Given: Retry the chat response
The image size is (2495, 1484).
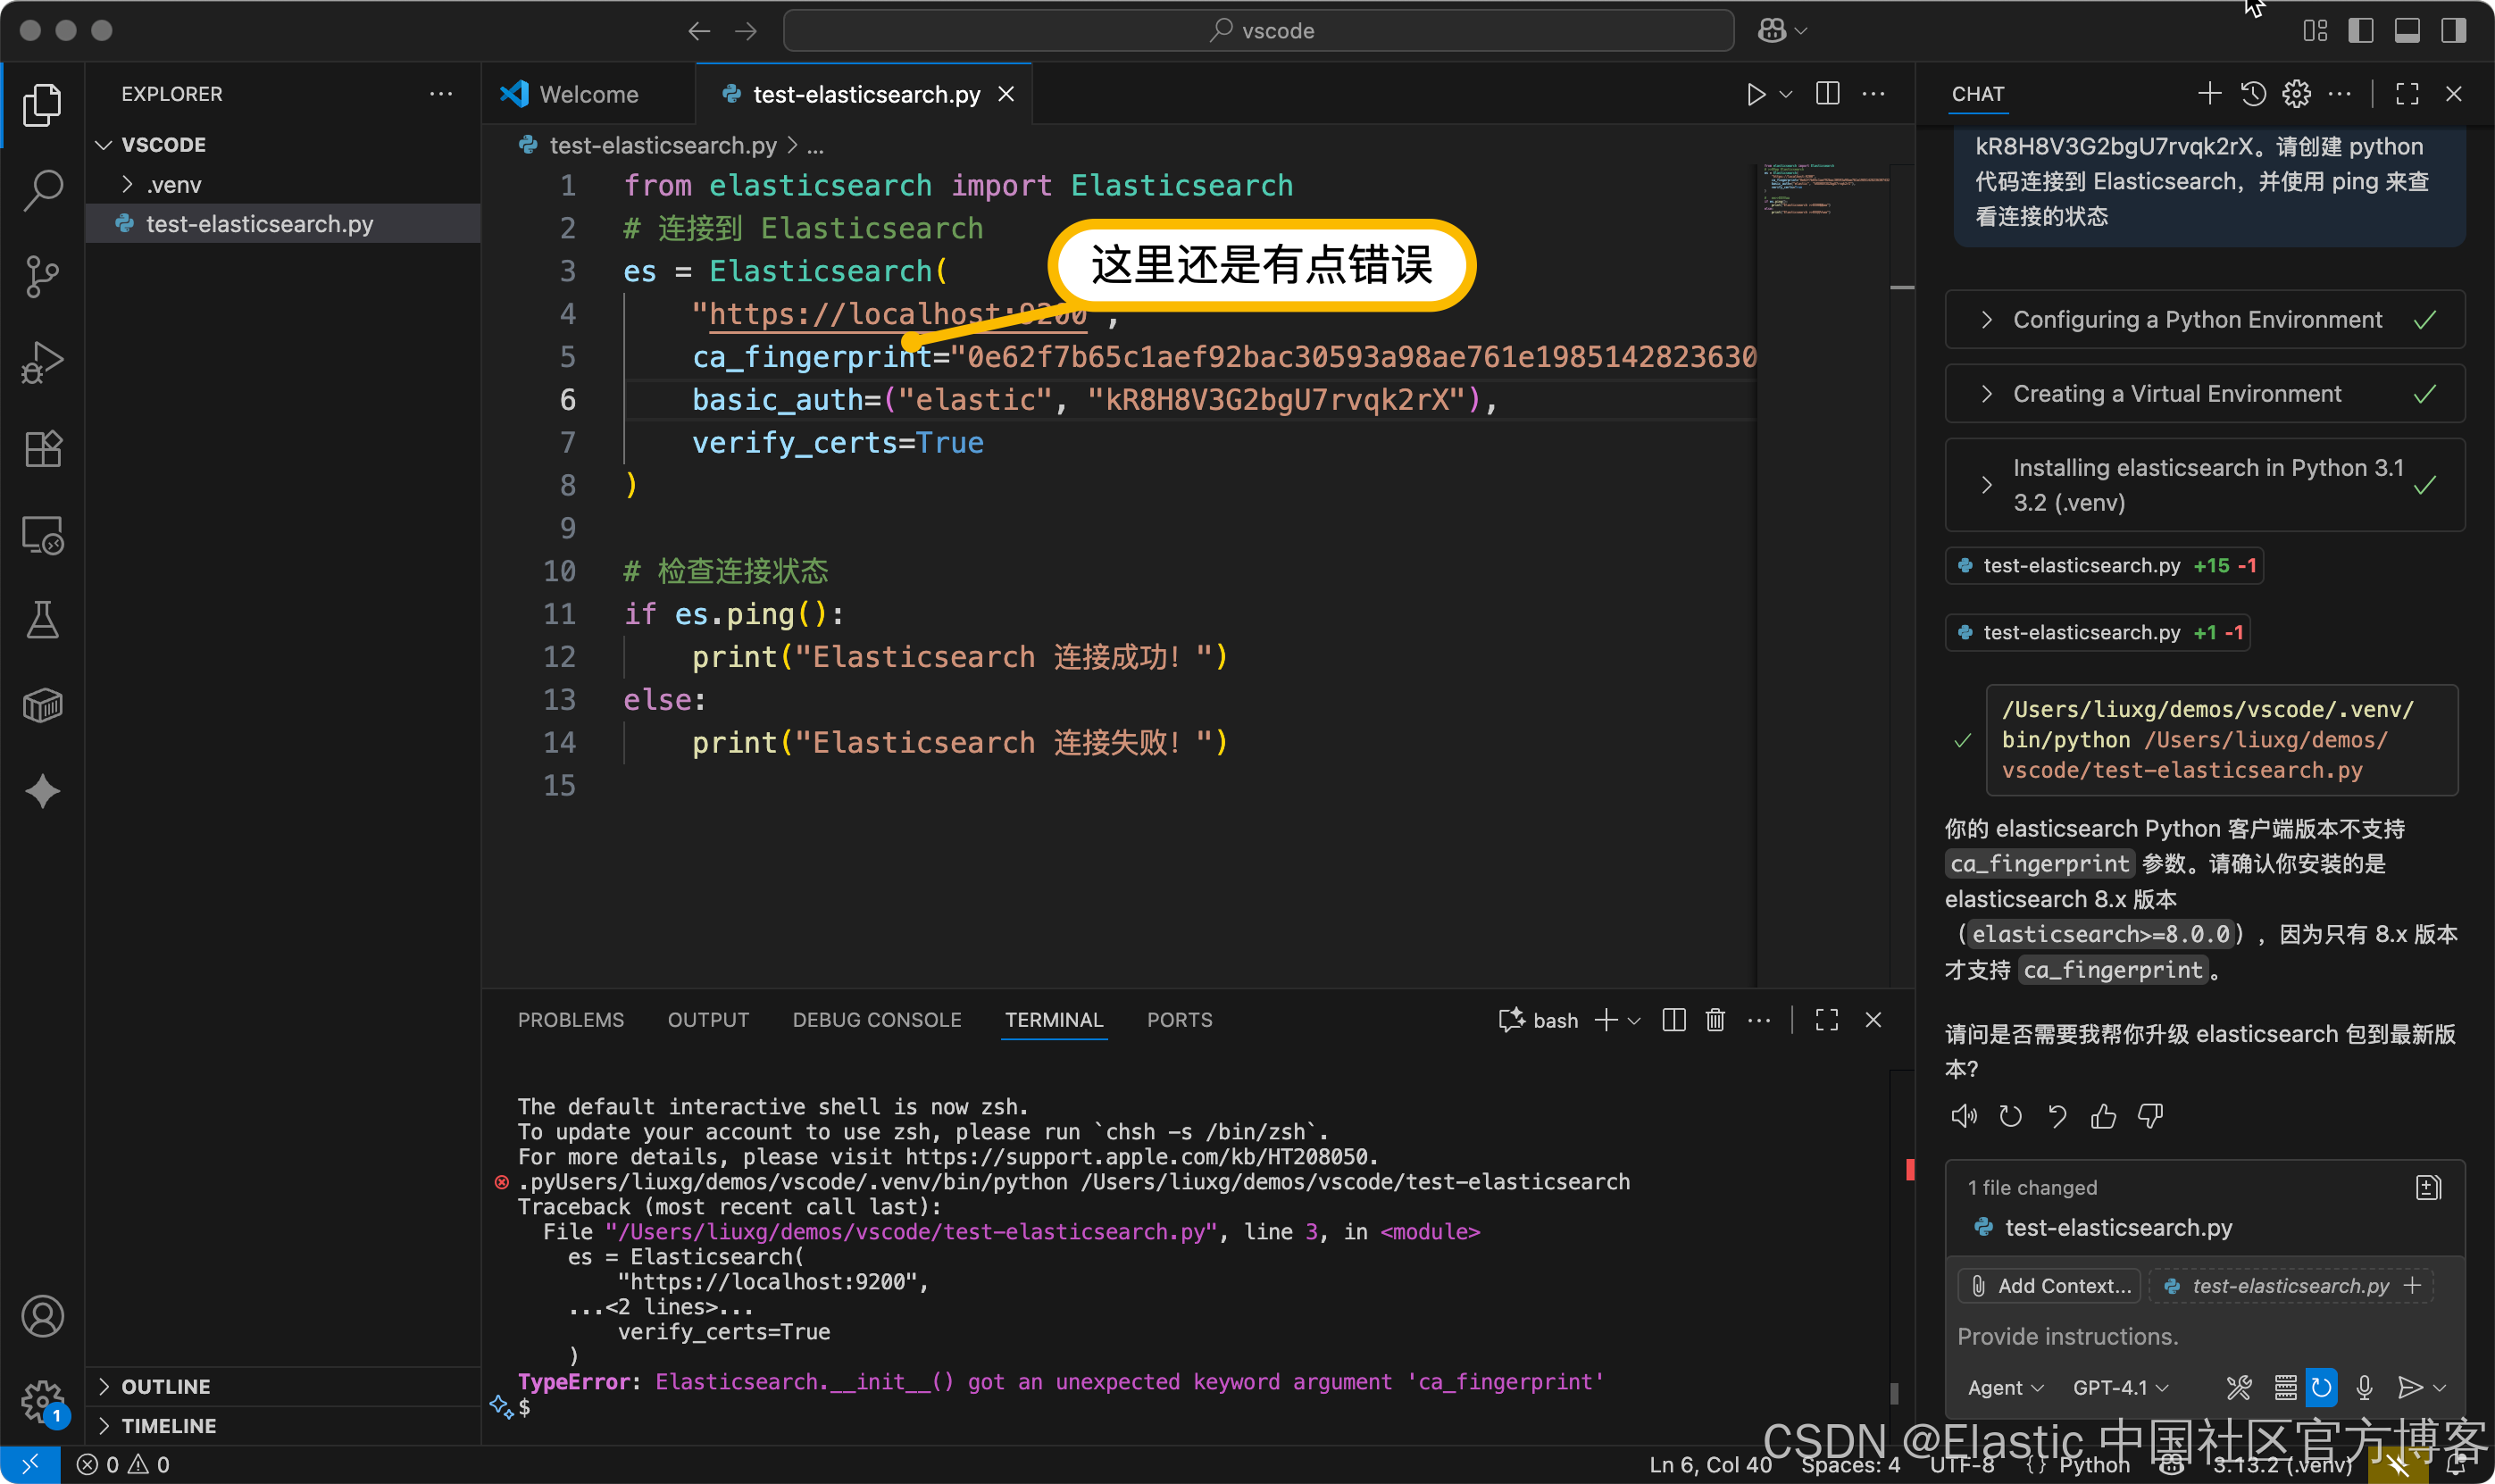Looking at the screenshot, I should coord(2010,1116).
